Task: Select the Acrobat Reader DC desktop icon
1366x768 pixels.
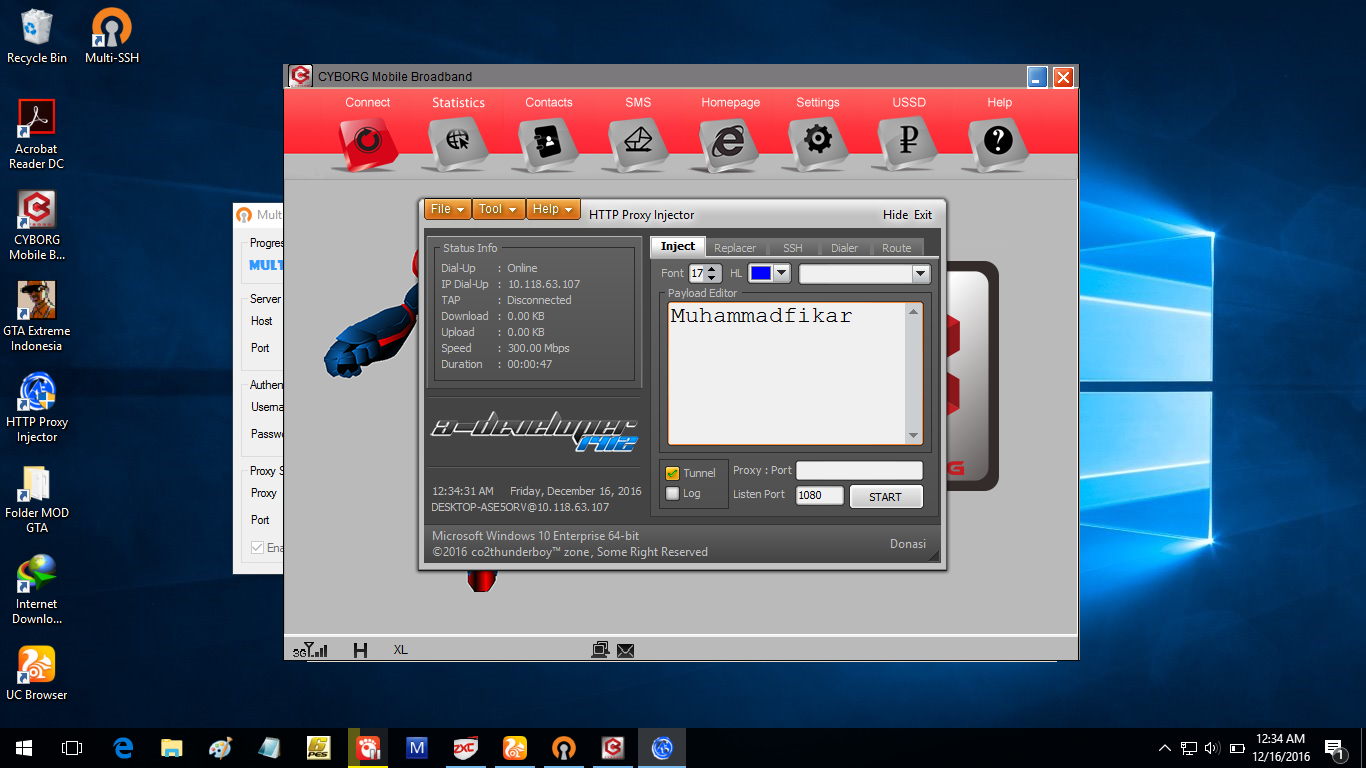Action: coord(37,135)
